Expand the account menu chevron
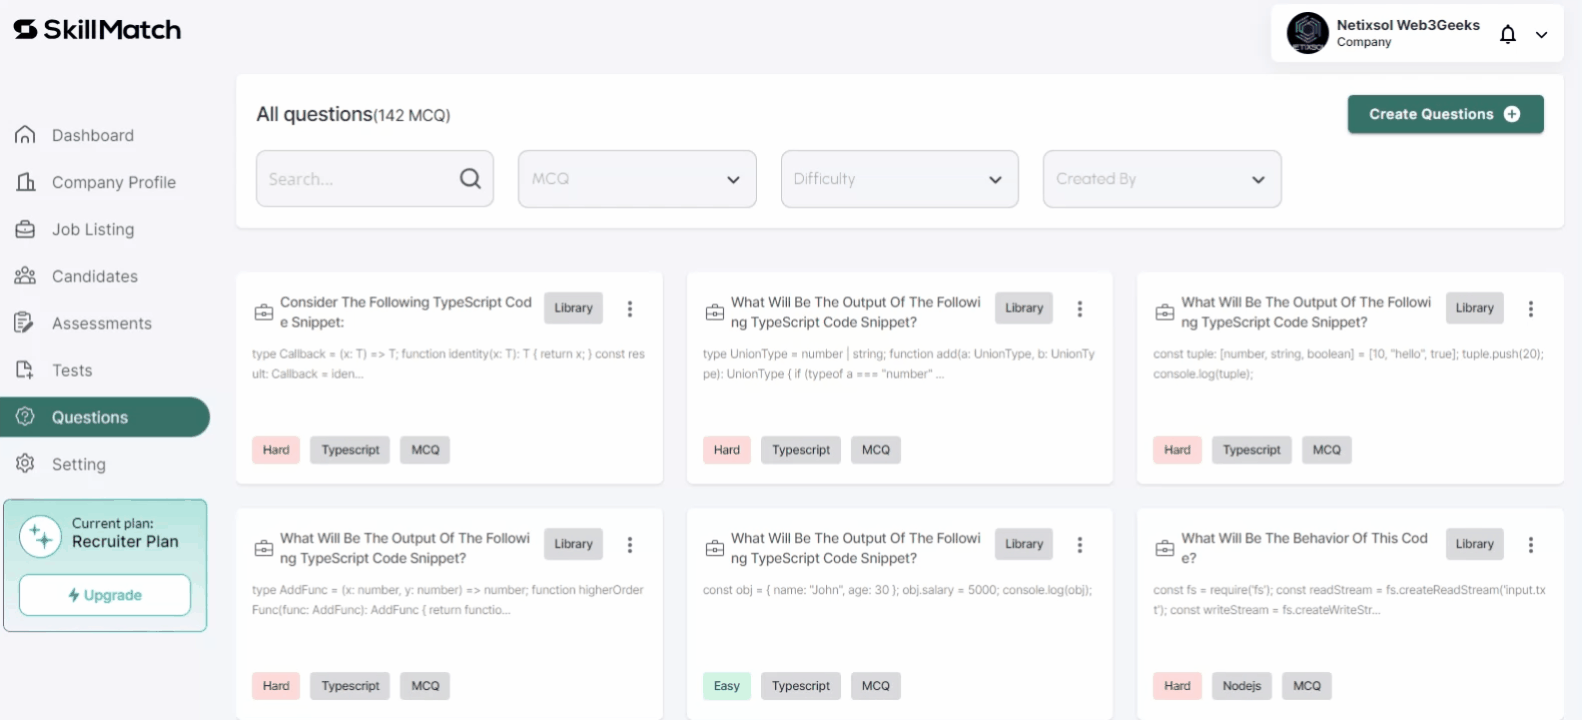 point(1542,35)
